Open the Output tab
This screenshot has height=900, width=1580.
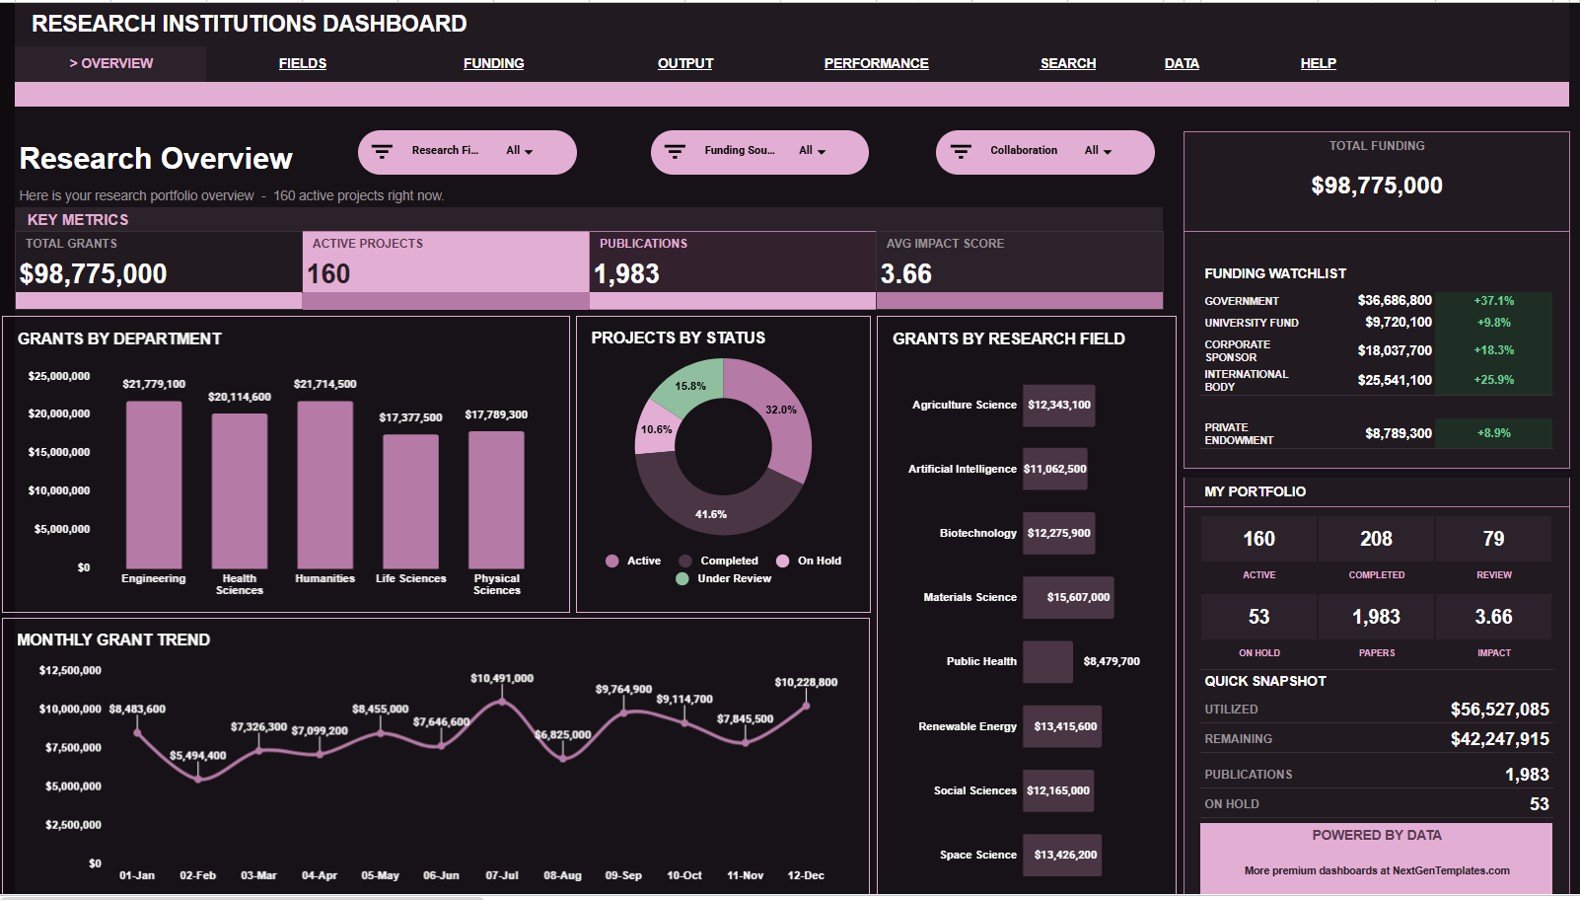685,63
